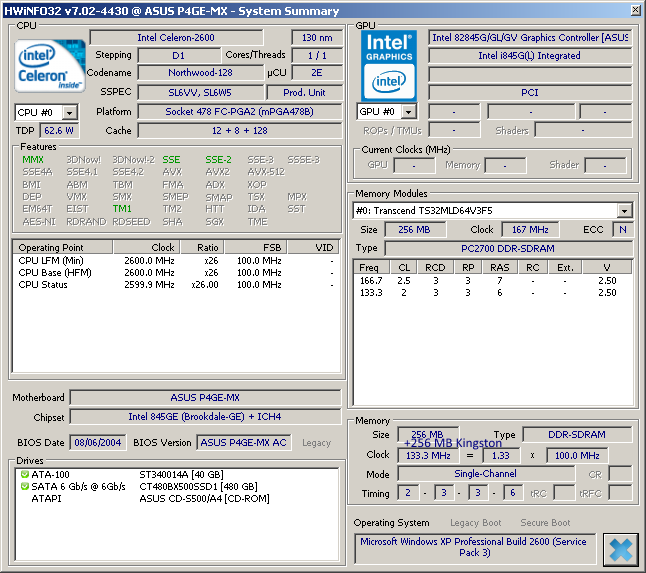Screen dimensions: 646x573
Task: Click the Operating Point column header
Action: click(51, 247)
